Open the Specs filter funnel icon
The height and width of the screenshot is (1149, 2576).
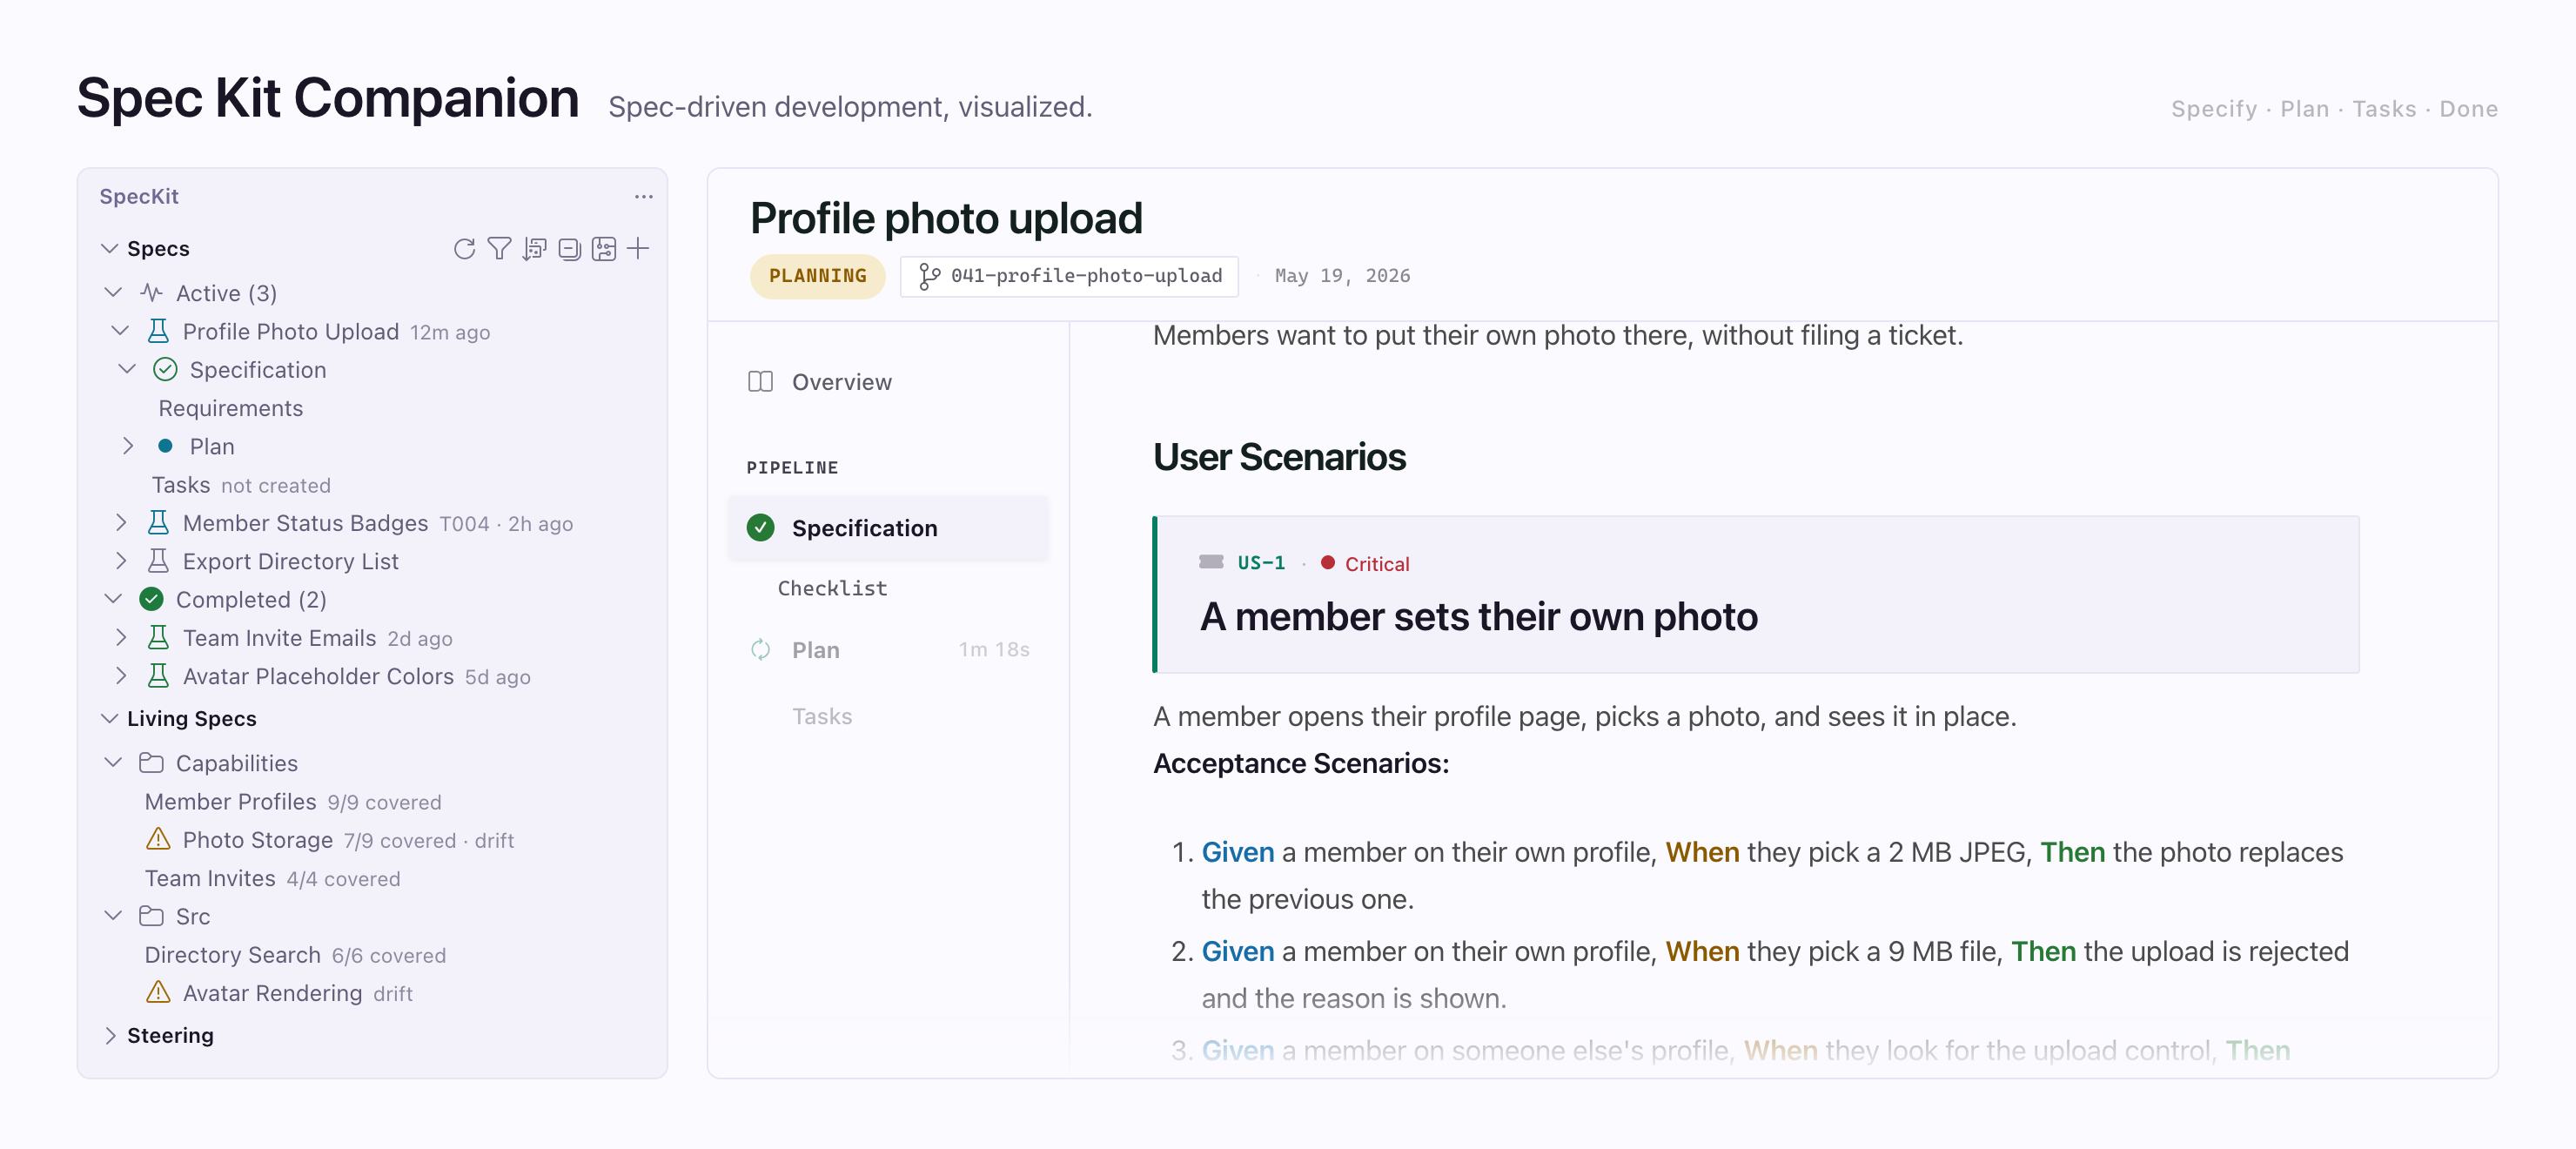click(x=499, y=248)
